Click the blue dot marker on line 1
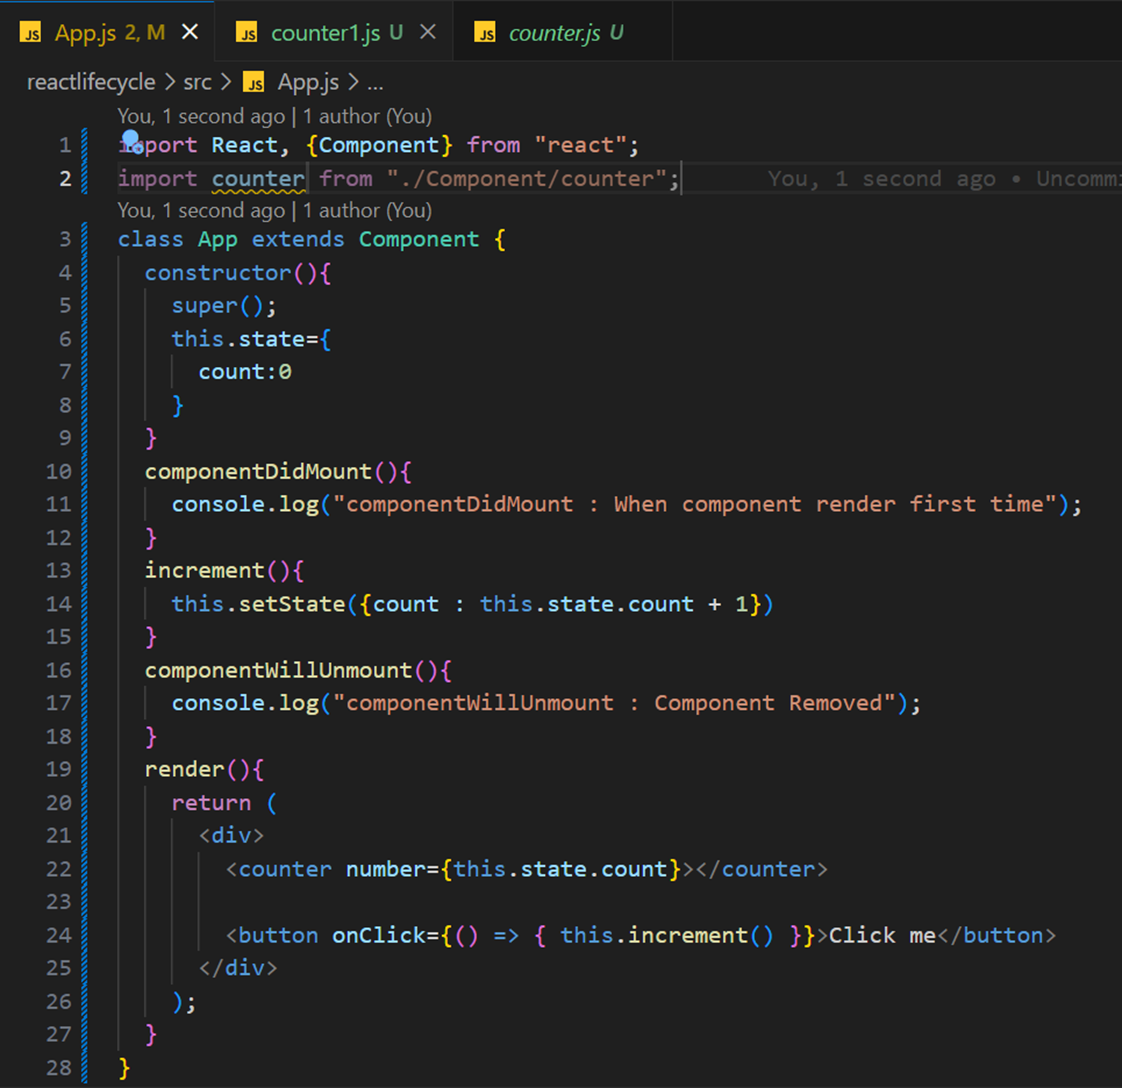1122x1088 pixels. [130, 139]
